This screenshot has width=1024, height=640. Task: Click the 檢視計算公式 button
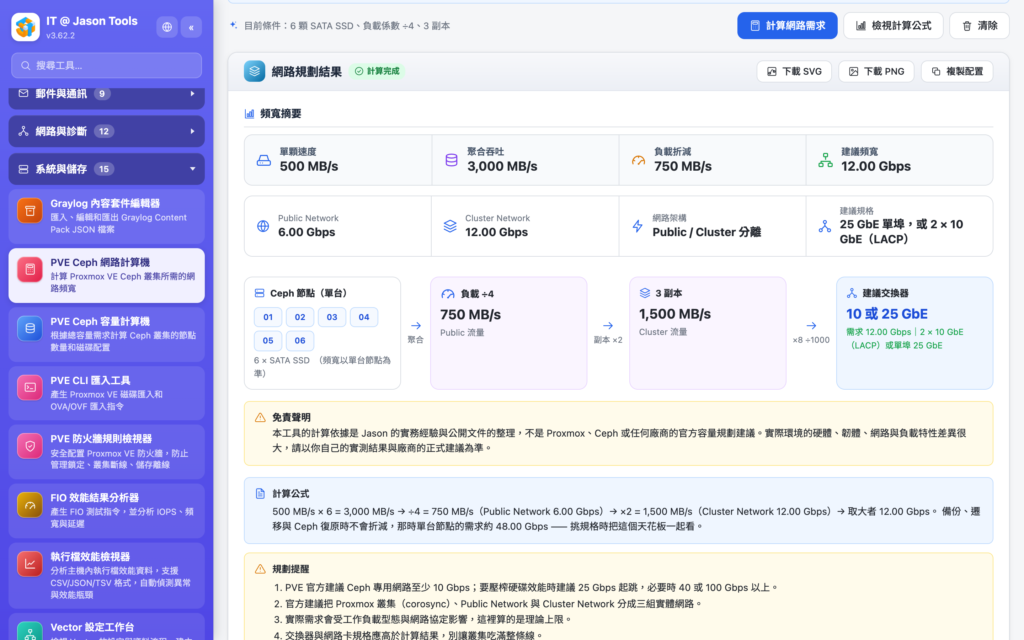[893, 25]
